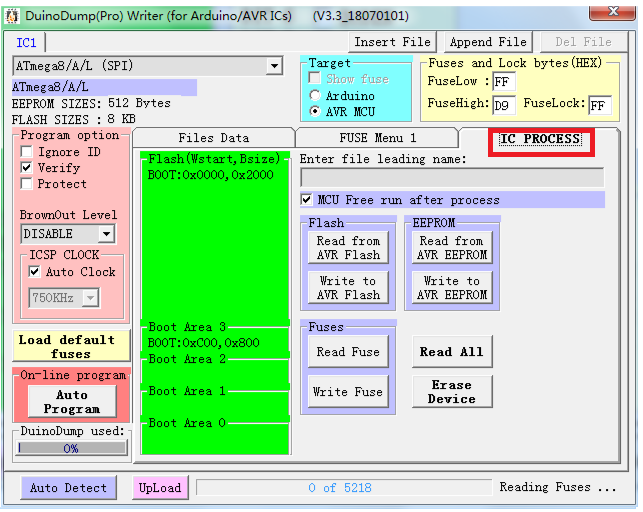
Task: Click the BOOT:0xC00,0x800 text
Action: pos(203,343)
